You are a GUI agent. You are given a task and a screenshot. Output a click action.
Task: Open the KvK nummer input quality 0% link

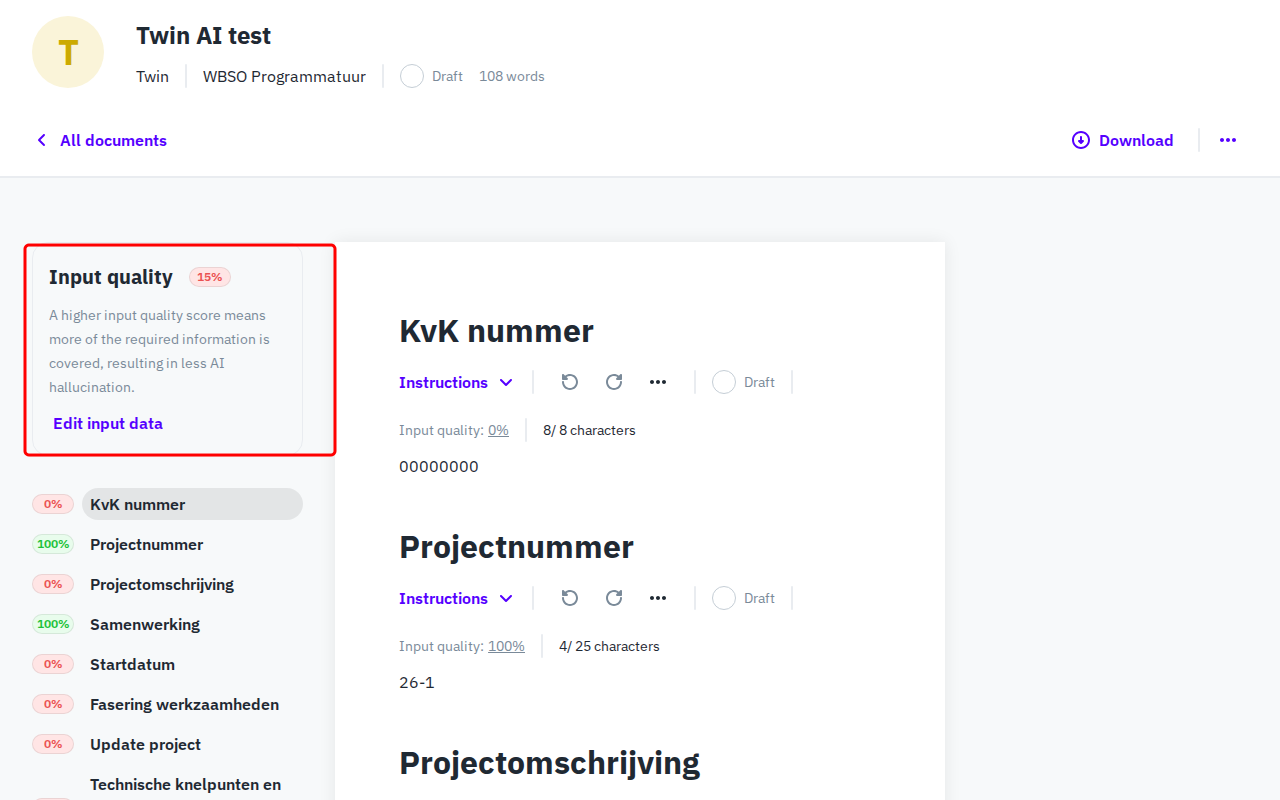(x=498, y=430)
